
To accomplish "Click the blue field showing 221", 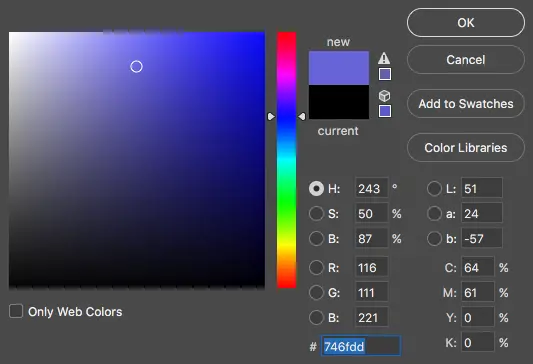I will click(x=371, y=317).
